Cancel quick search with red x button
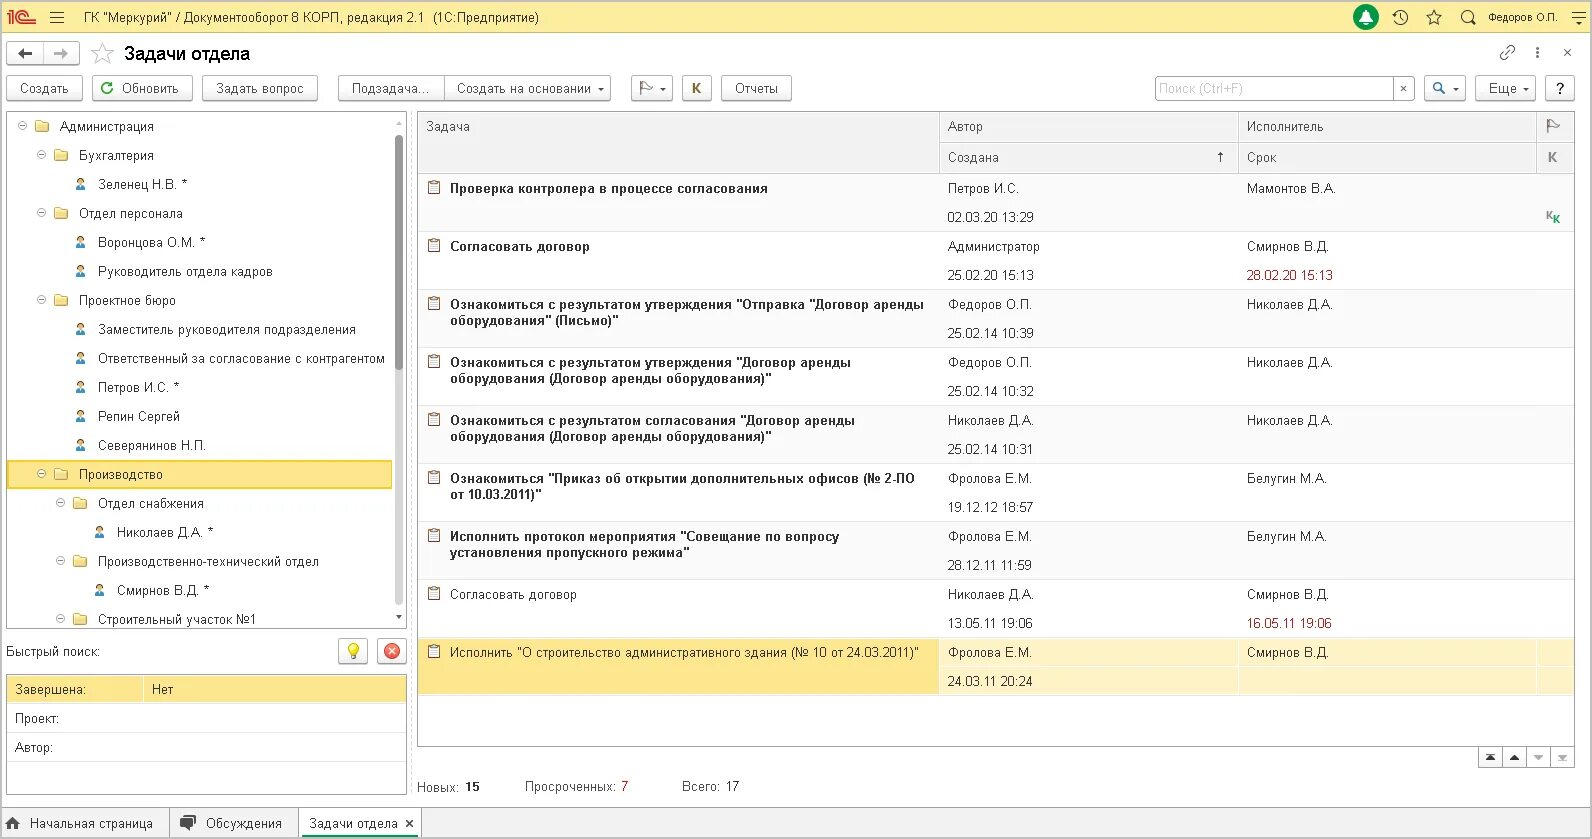This screenshot has width=1592, height=839. [392, 651]
